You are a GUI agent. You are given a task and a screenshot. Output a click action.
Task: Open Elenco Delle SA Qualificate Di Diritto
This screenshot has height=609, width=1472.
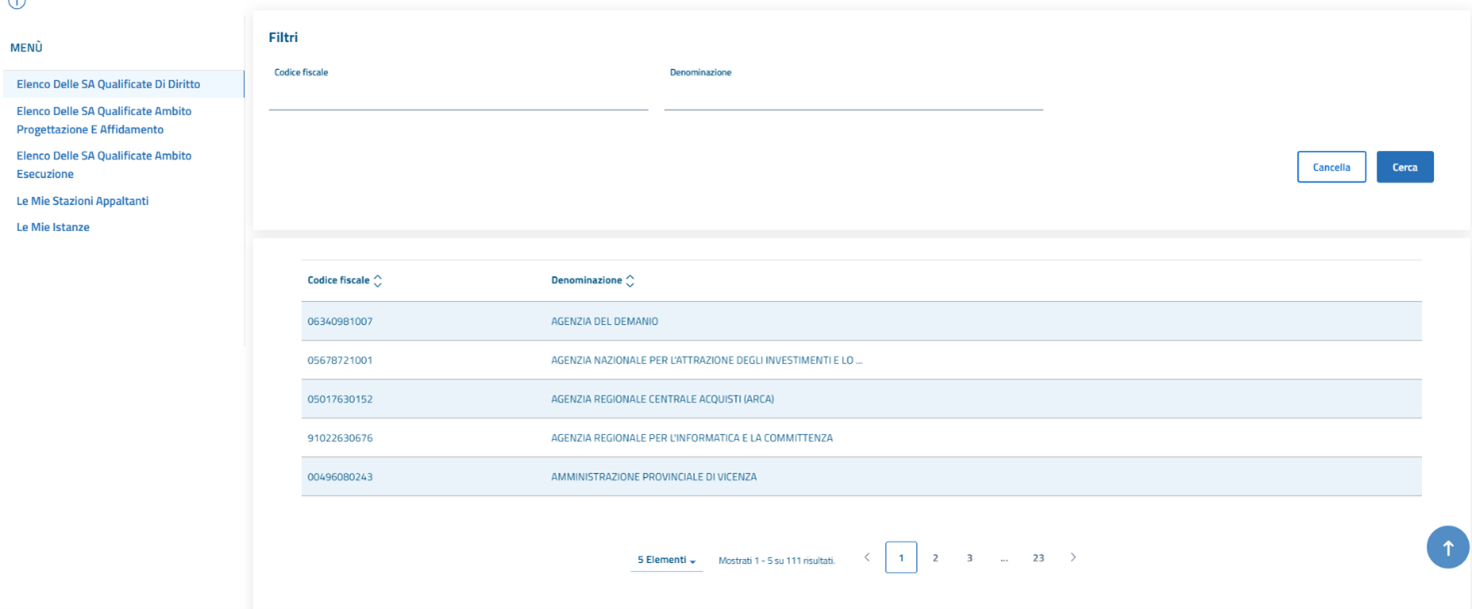tap(108, 84)
